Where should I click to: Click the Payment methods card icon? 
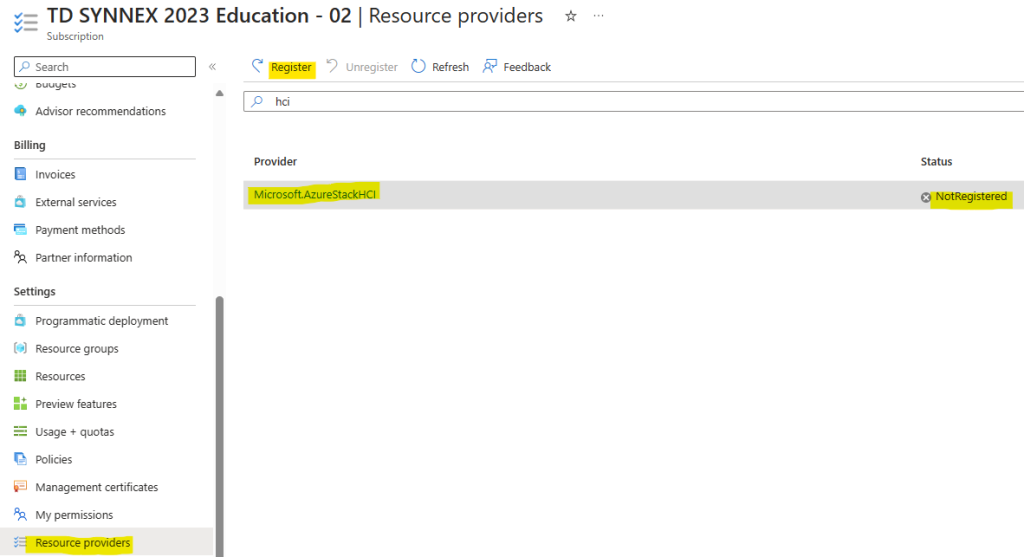point(20,229)
